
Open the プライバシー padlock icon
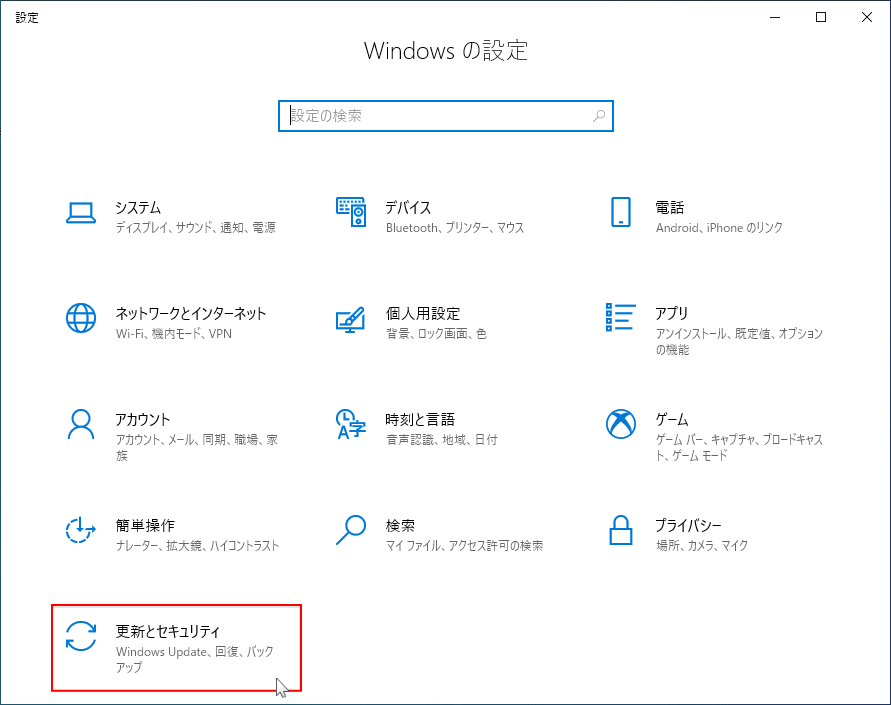[621, 530]
